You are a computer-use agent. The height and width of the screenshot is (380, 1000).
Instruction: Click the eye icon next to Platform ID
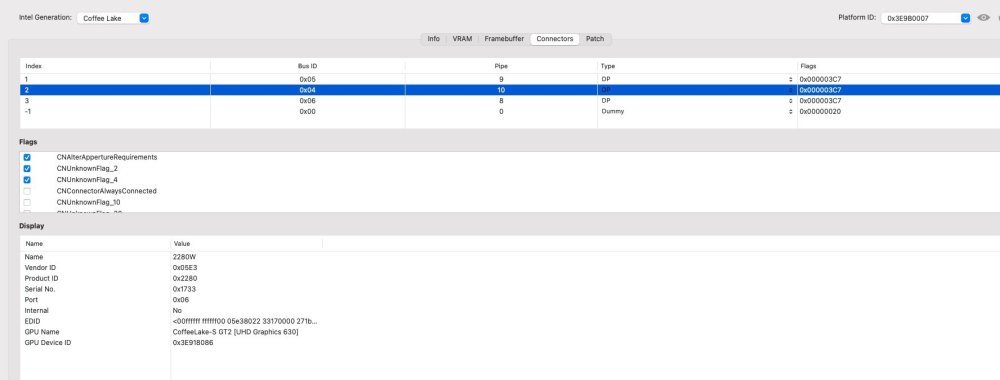(983, 18)
